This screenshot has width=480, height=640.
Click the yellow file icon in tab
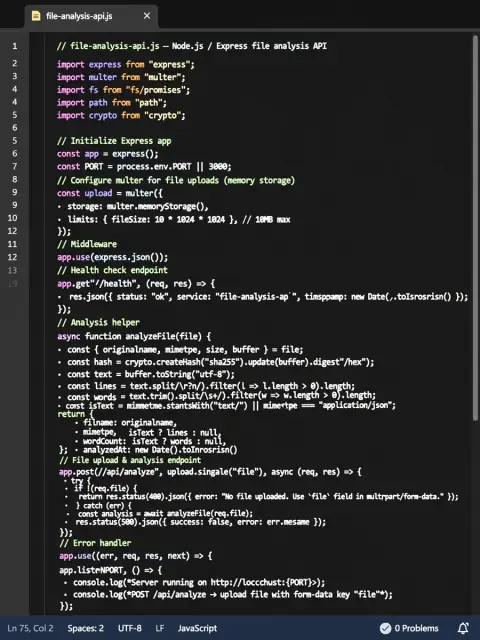(x=36, y=16)
